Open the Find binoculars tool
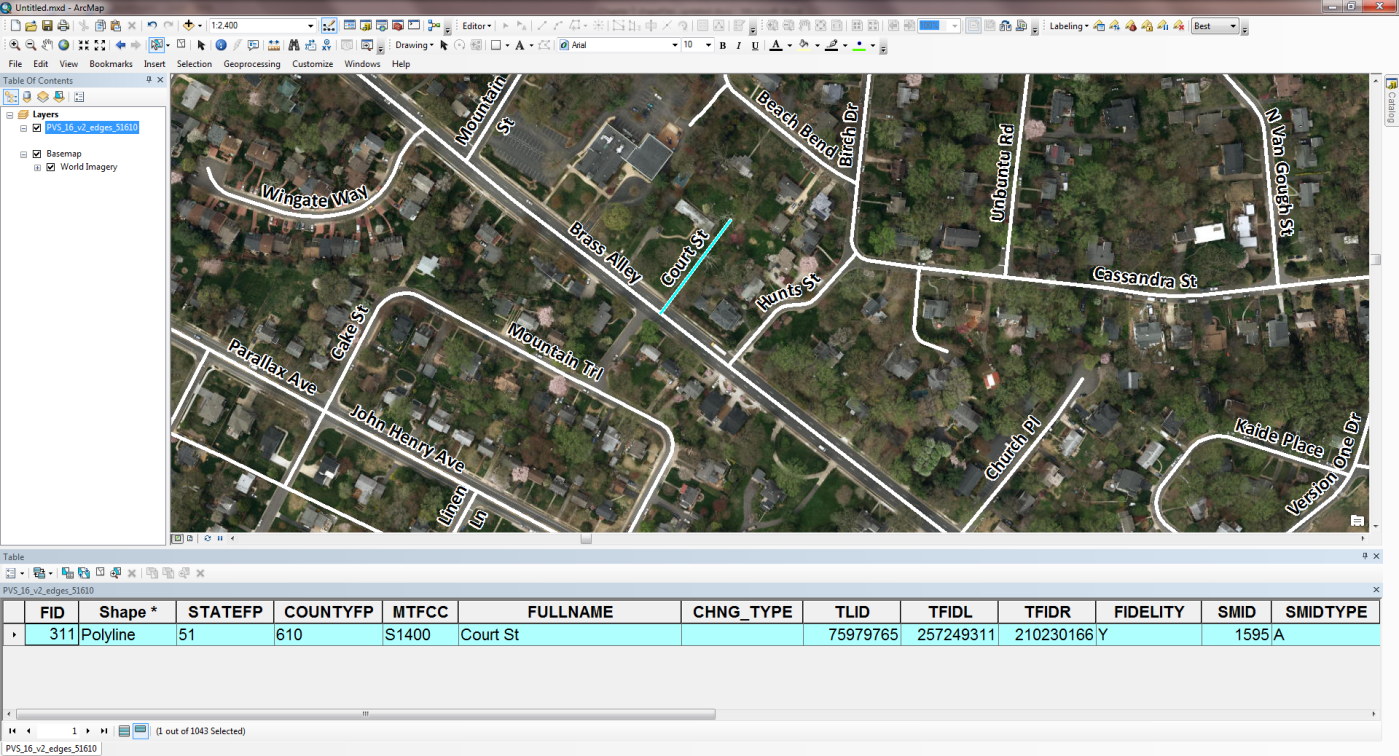 [x=293, y=45]
